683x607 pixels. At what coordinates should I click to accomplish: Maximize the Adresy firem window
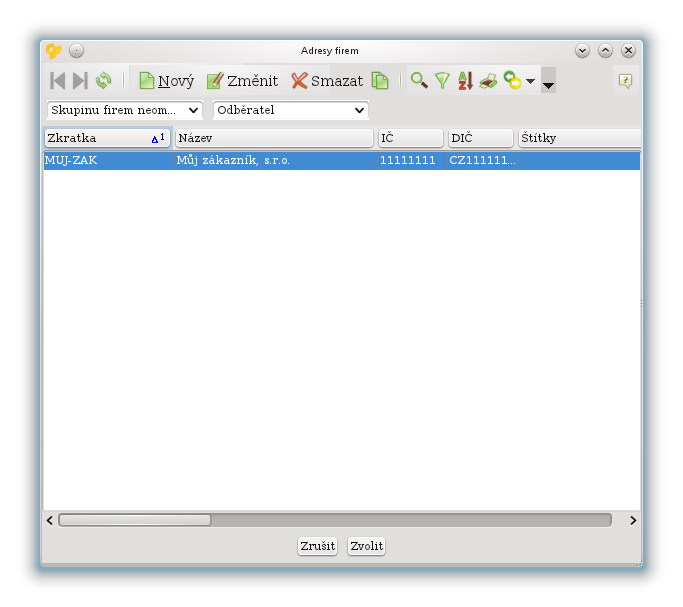[x=605, y=51]
